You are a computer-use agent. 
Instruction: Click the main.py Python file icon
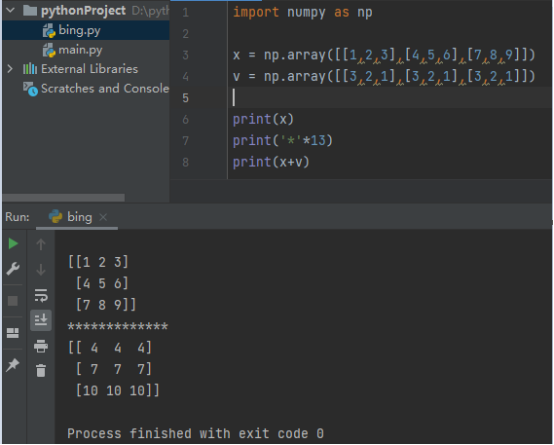pos(49,50)
